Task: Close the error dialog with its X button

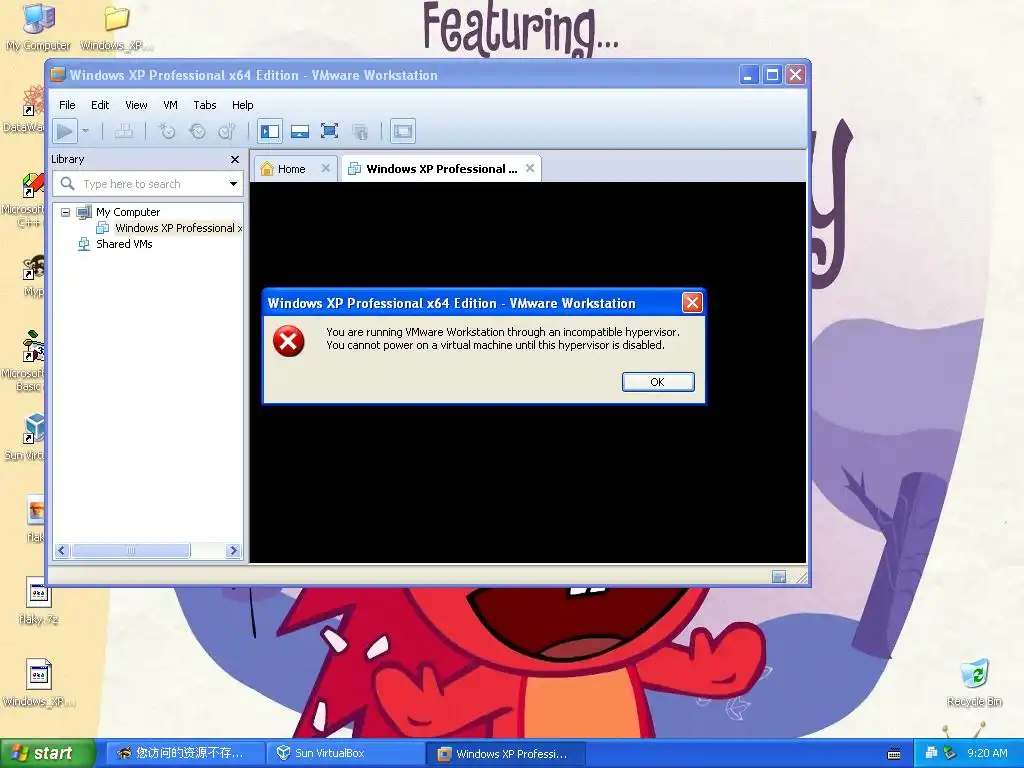Action: pos(692,302)
